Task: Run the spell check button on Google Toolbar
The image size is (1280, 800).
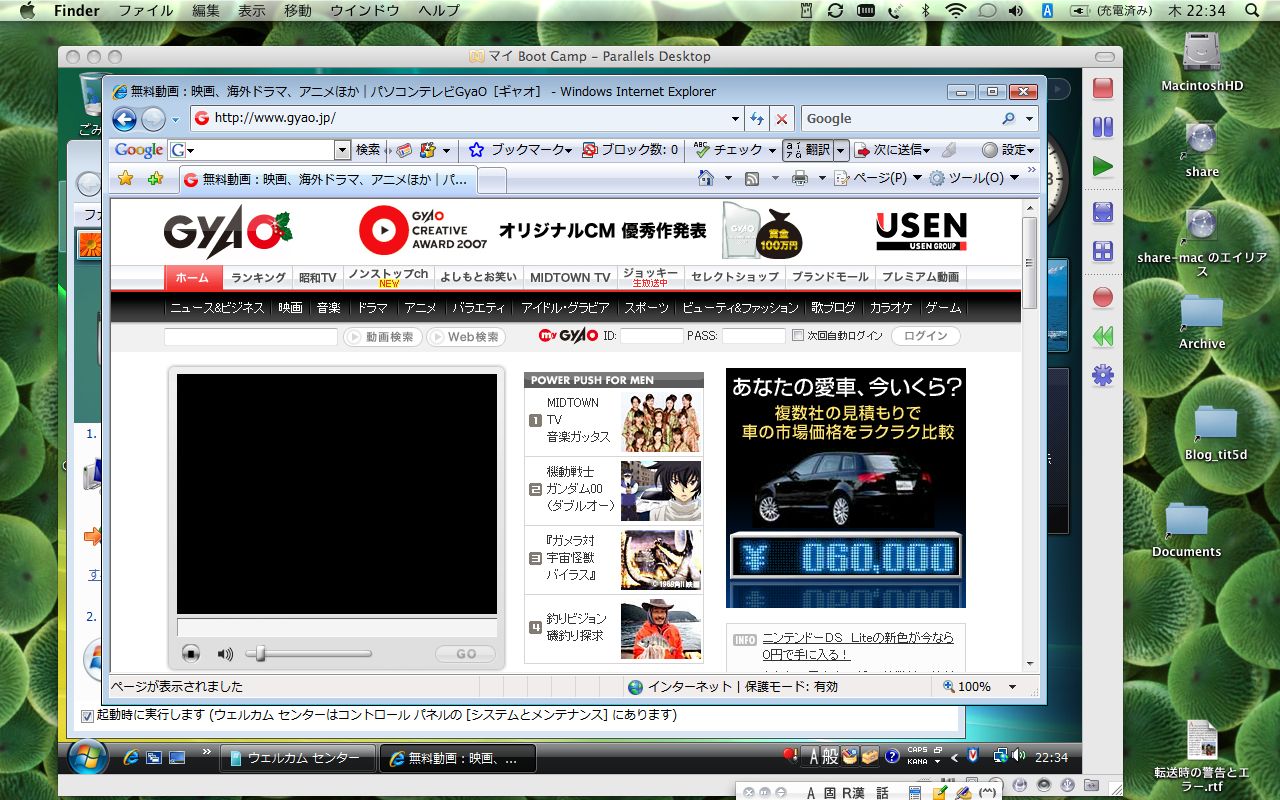Action: 701,150
